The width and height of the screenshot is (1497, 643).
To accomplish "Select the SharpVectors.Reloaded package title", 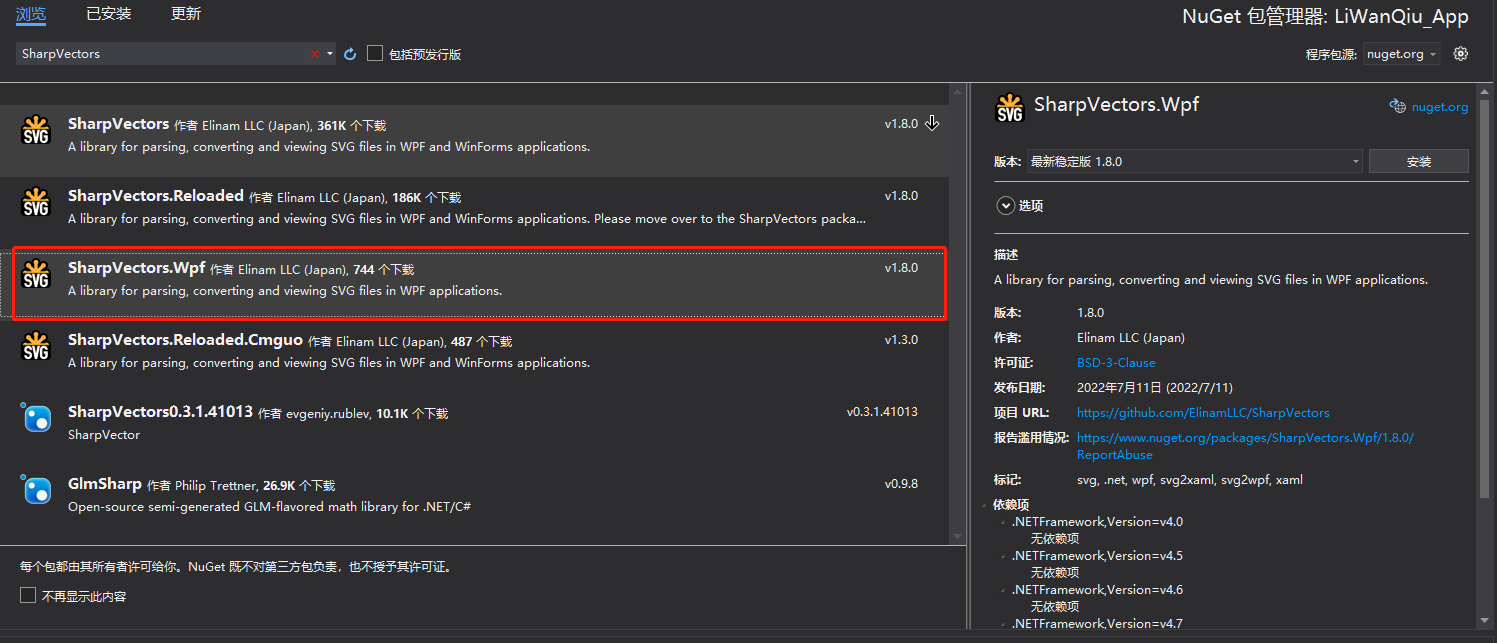I will click(156, 196).
